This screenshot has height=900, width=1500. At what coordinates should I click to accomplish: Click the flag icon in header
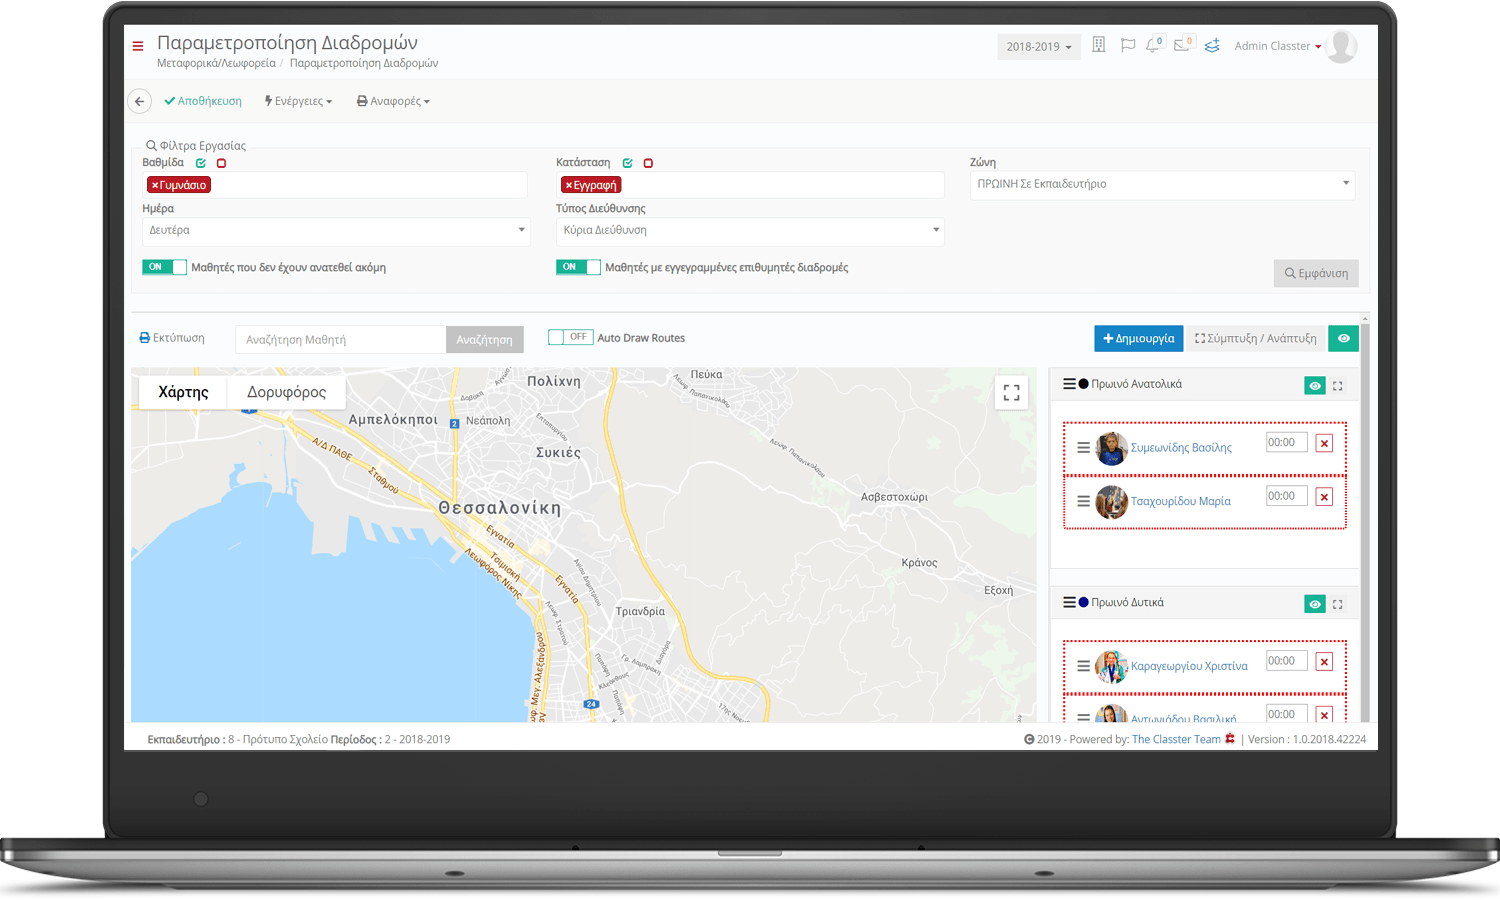coord(1127,45)
